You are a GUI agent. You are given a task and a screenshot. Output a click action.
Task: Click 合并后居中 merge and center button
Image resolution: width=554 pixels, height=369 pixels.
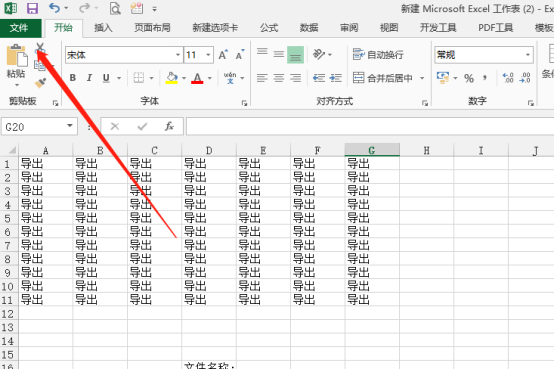tap(383, 78)
